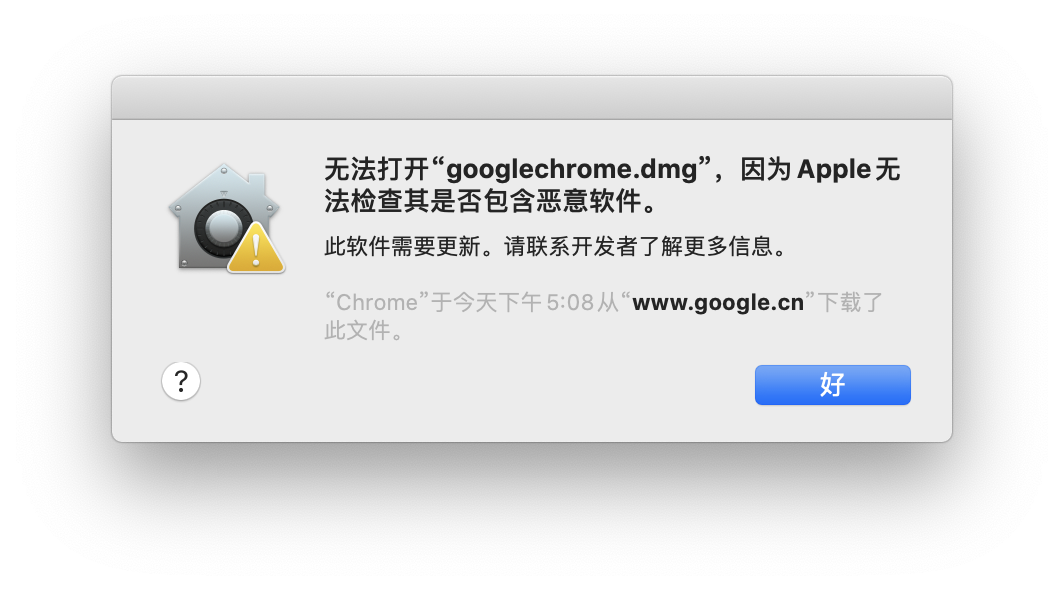The width and height of the screenshot is (1064, 590).
Task: Click the 下载了 text after the URL
Action: (850, 302)
